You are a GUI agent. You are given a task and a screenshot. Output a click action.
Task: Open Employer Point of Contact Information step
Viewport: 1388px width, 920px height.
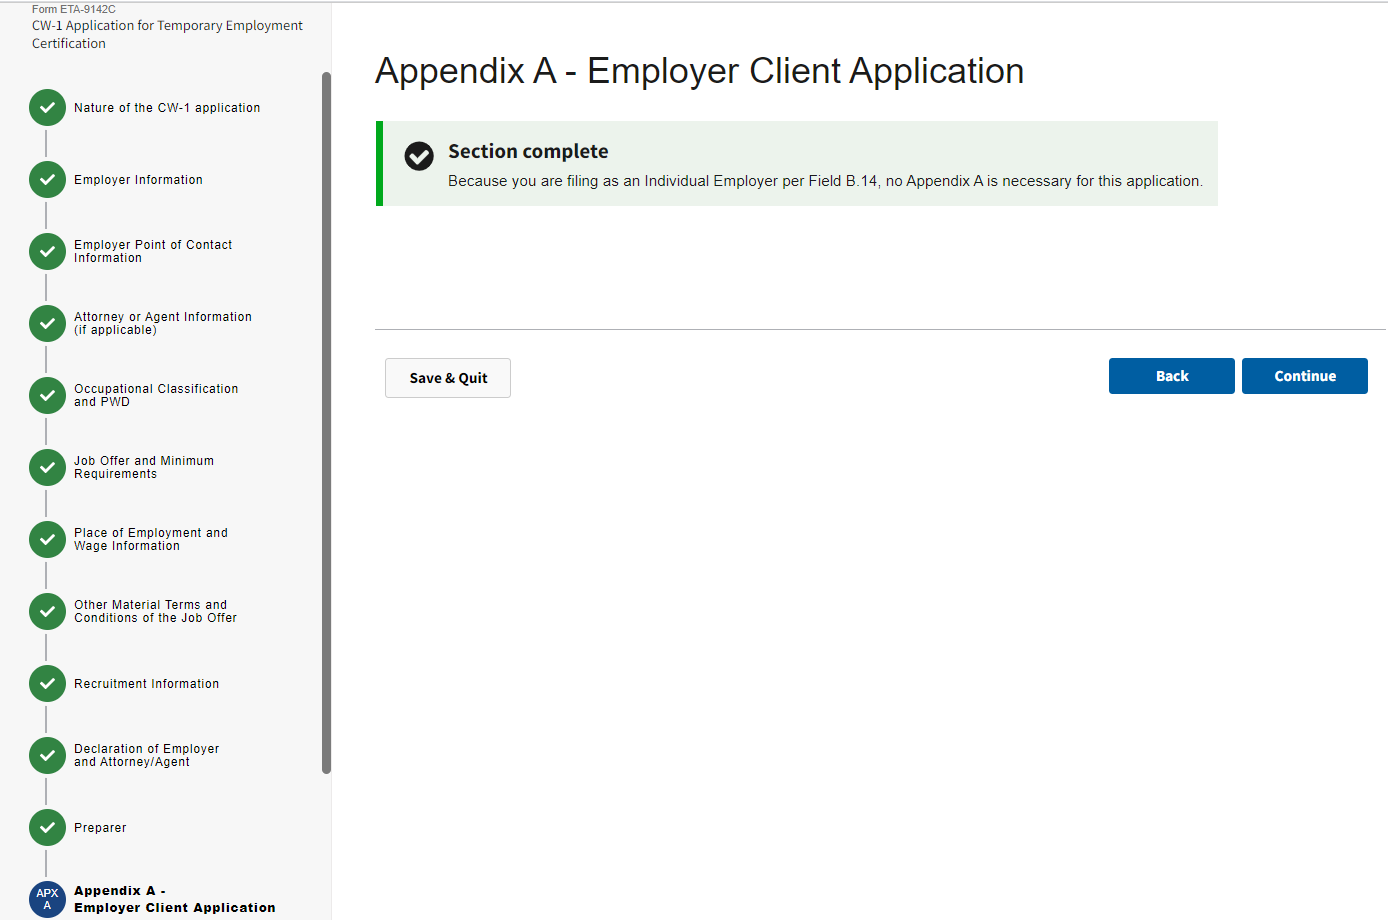tap(152, 251)
